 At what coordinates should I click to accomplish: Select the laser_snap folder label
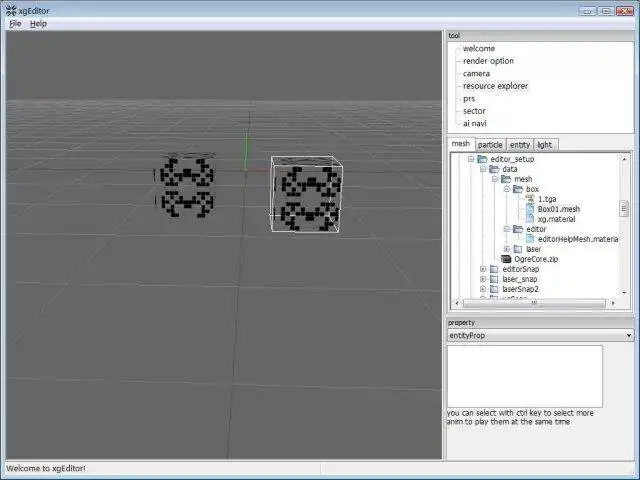(520, 279)
